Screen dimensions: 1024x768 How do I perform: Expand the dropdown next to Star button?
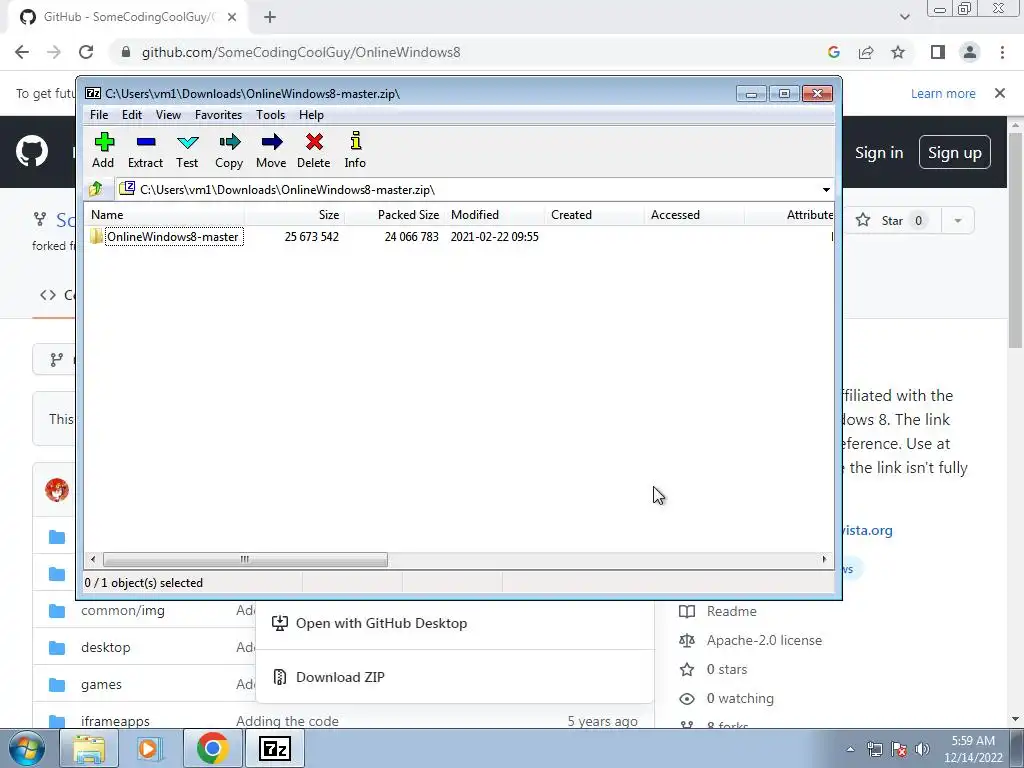(x=958, y=221)
